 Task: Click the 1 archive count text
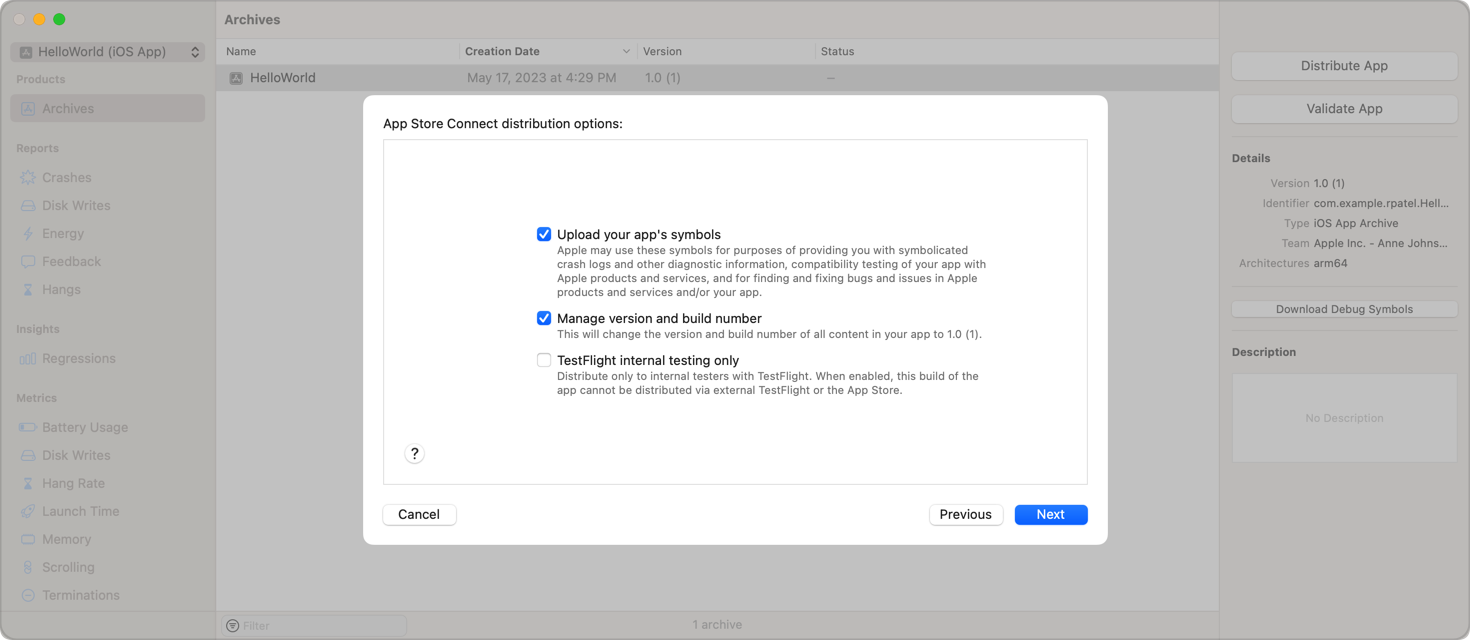717,625
